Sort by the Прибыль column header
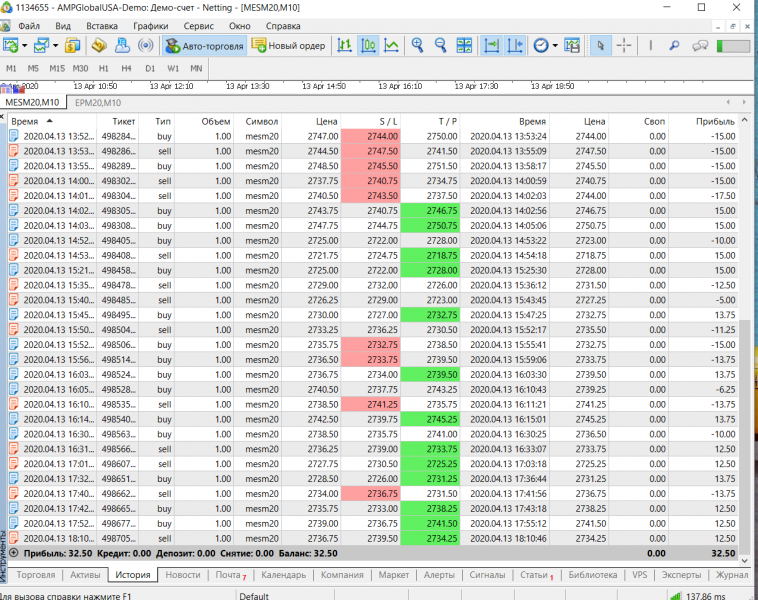Screen dimensions: 758x600 [714, 121]
